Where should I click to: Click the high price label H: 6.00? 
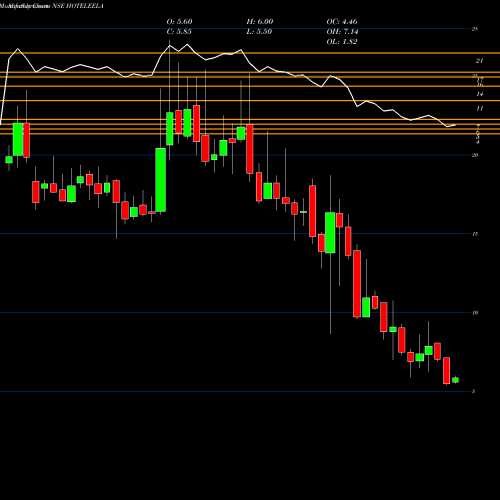(260, 22)
